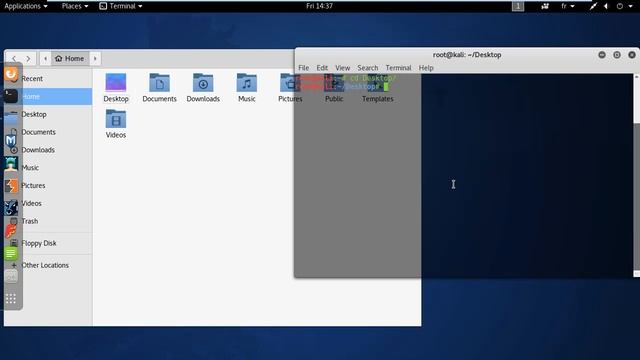Minimize the terminal window
Image resolution: width=640 pixels, height=360 pixels.
click(602, 55)
